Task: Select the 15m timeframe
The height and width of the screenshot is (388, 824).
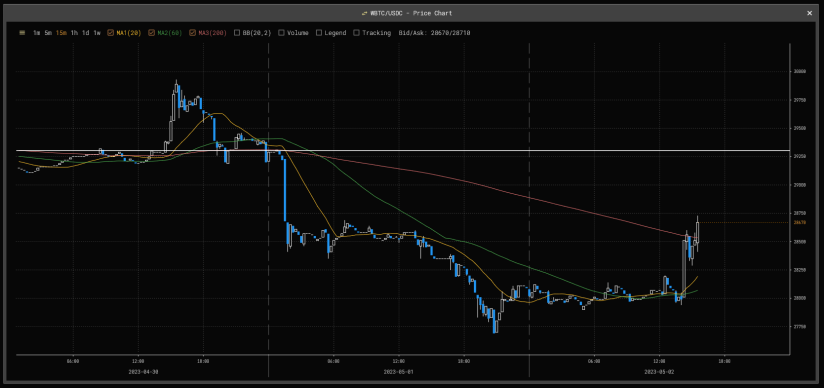Action: [x=61, y=33]
